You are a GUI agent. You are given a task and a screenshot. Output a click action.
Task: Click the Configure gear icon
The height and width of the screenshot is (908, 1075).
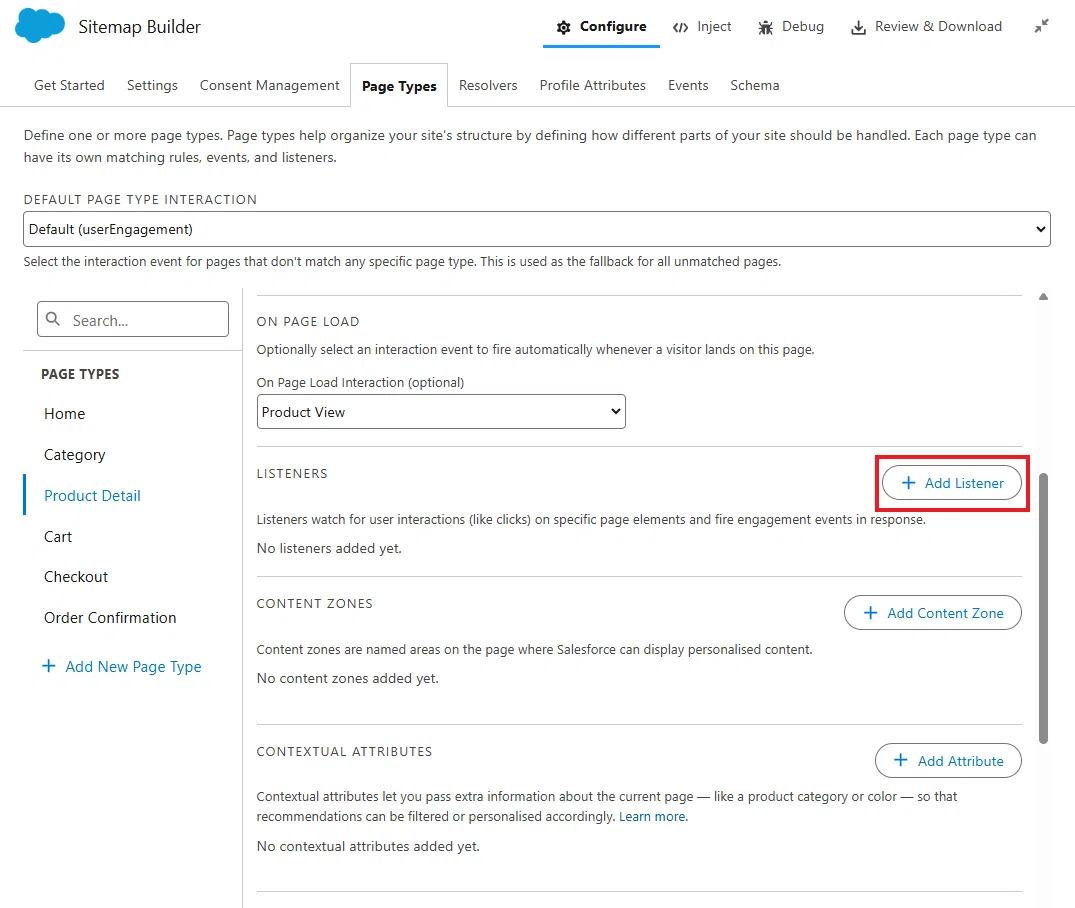(564, 27)
